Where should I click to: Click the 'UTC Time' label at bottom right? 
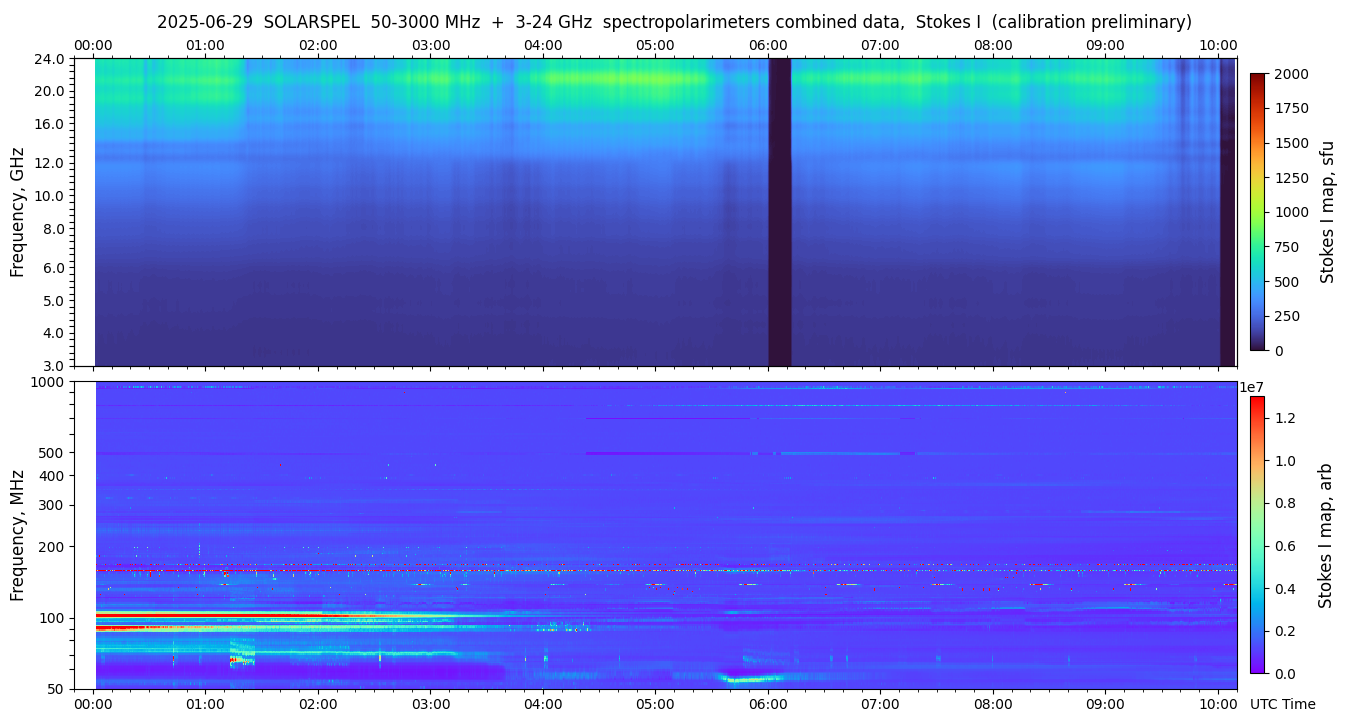pyautogui.click(x=1282, y=704)
